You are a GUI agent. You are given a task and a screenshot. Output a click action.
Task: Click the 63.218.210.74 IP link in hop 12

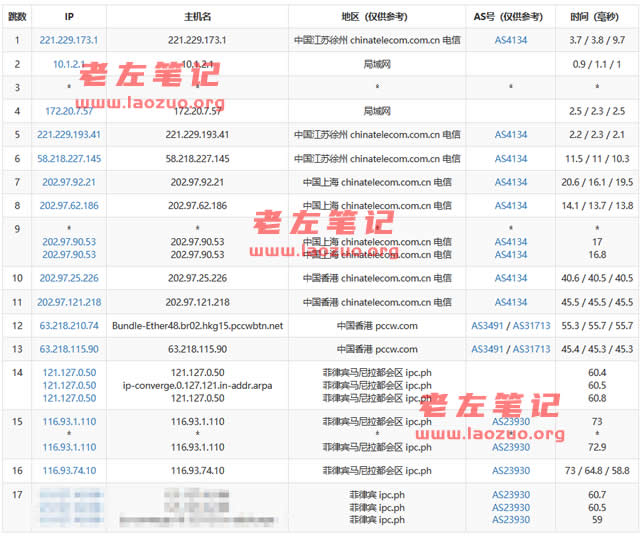point(69,326)
